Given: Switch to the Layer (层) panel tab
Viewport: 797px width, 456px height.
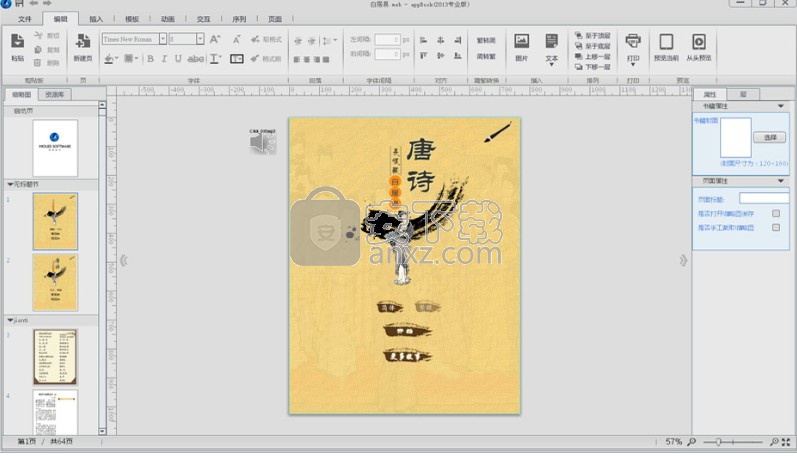Looking at the screenshot, I should point(743,95).
